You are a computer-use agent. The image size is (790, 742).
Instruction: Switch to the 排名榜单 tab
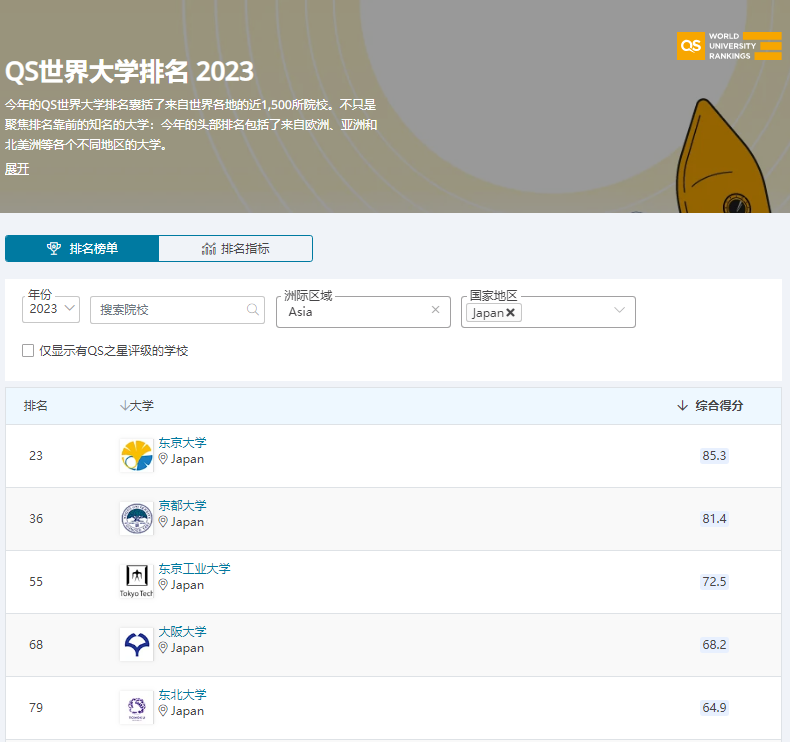(82, 248)
